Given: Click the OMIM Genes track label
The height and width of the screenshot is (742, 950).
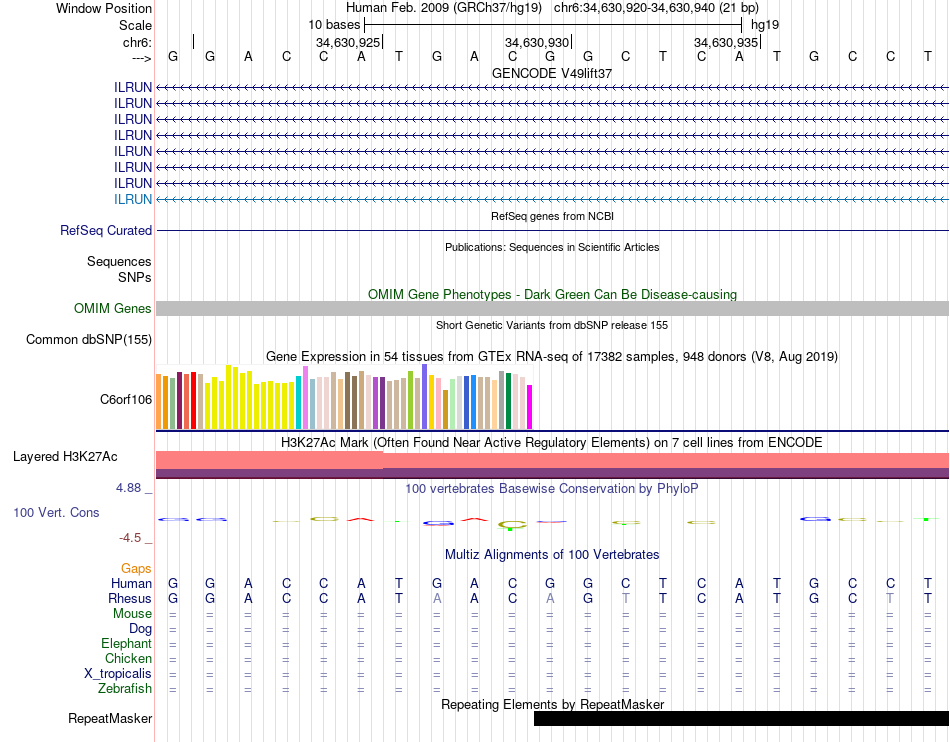Looking at the screenshot, I should click(112, 308).
